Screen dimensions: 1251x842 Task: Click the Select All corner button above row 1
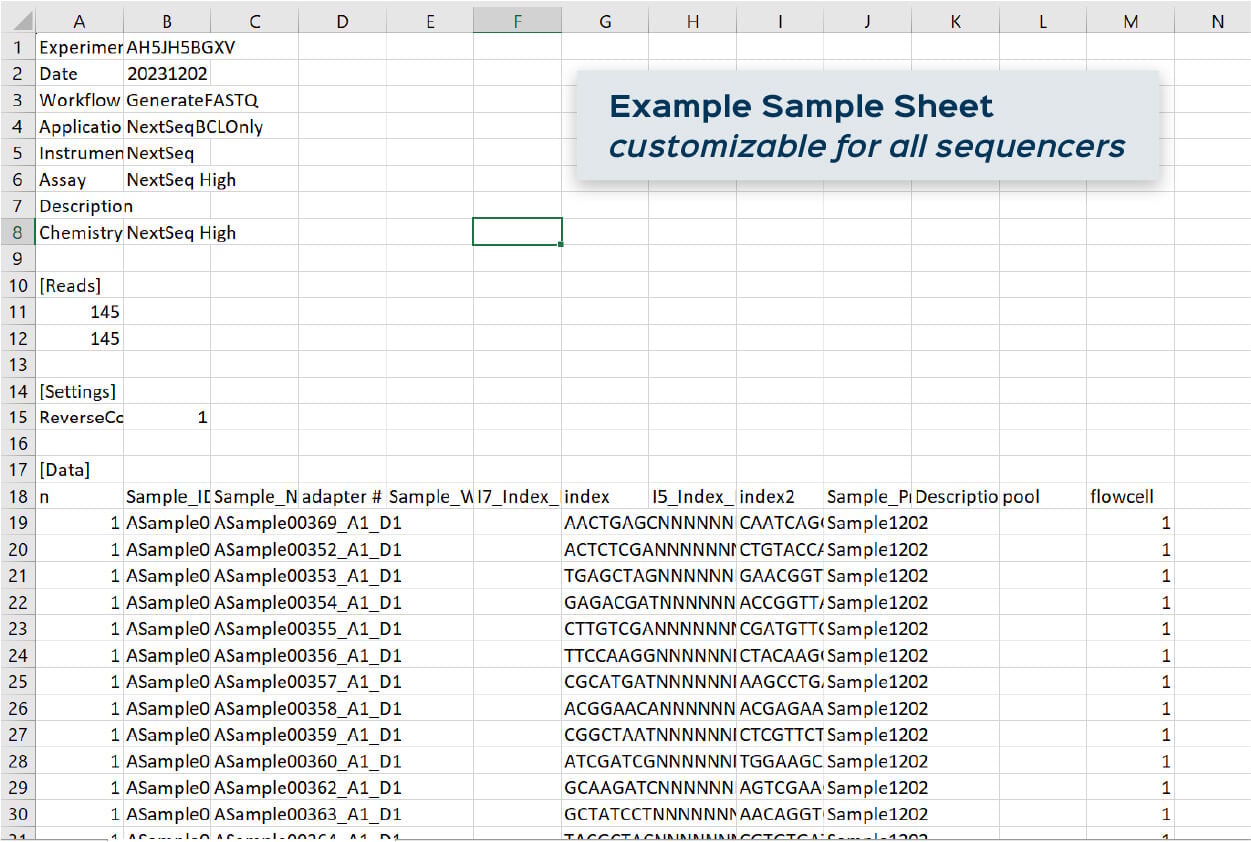(18, 20)
